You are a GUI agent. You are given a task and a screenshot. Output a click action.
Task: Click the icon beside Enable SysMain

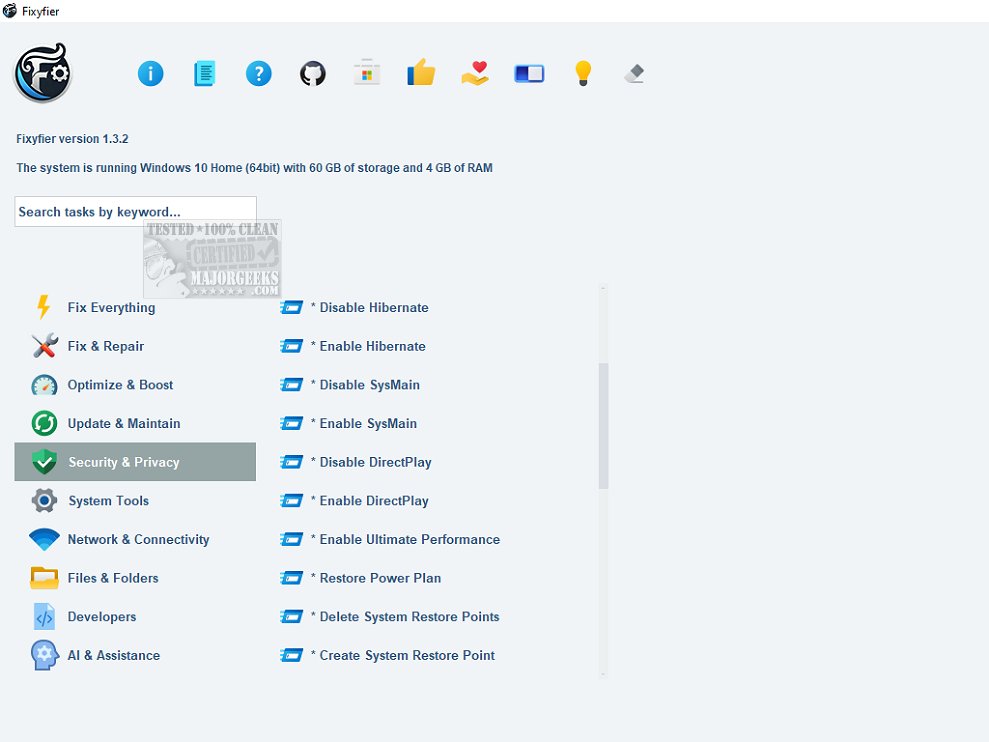[x=291, y=423]
